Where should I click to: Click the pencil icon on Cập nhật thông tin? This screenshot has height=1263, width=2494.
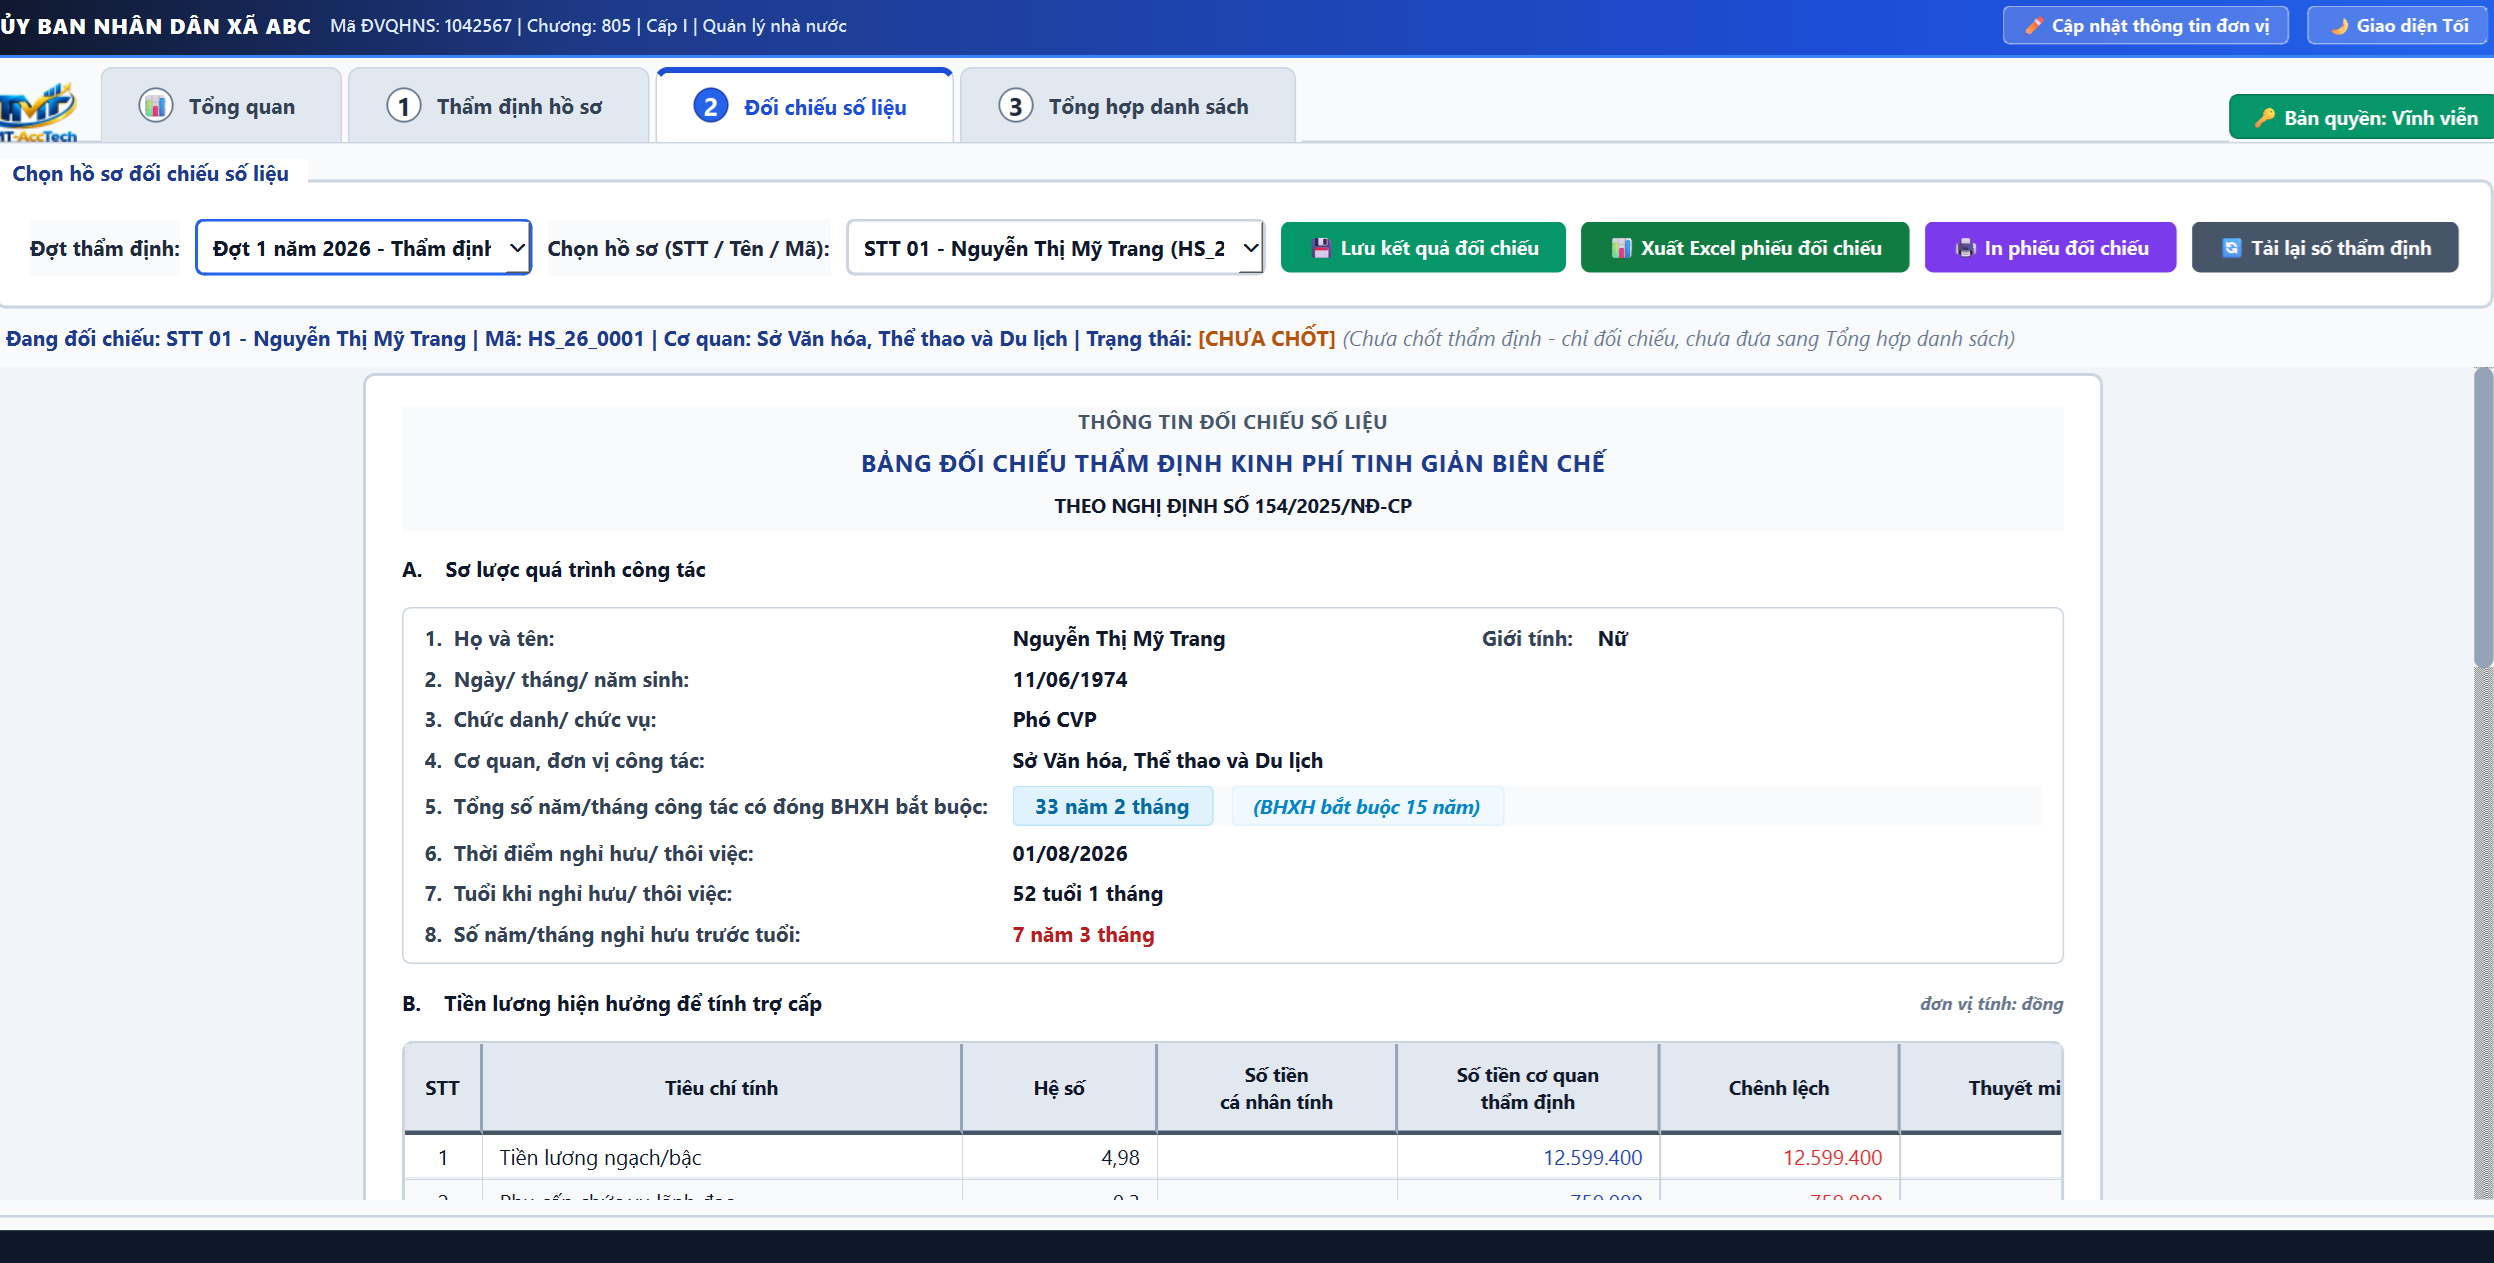coord(2034,26)
